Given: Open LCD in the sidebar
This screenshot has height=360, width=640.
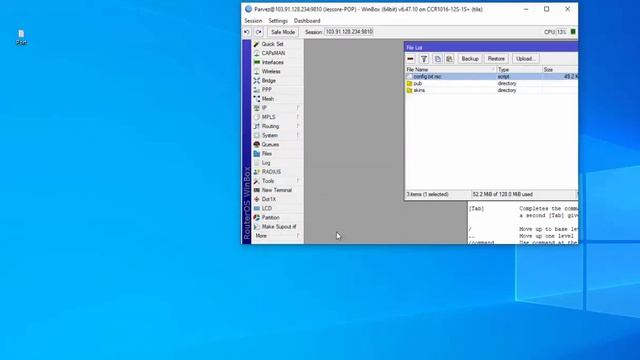Looking at the screenshot, I should 267,208.
